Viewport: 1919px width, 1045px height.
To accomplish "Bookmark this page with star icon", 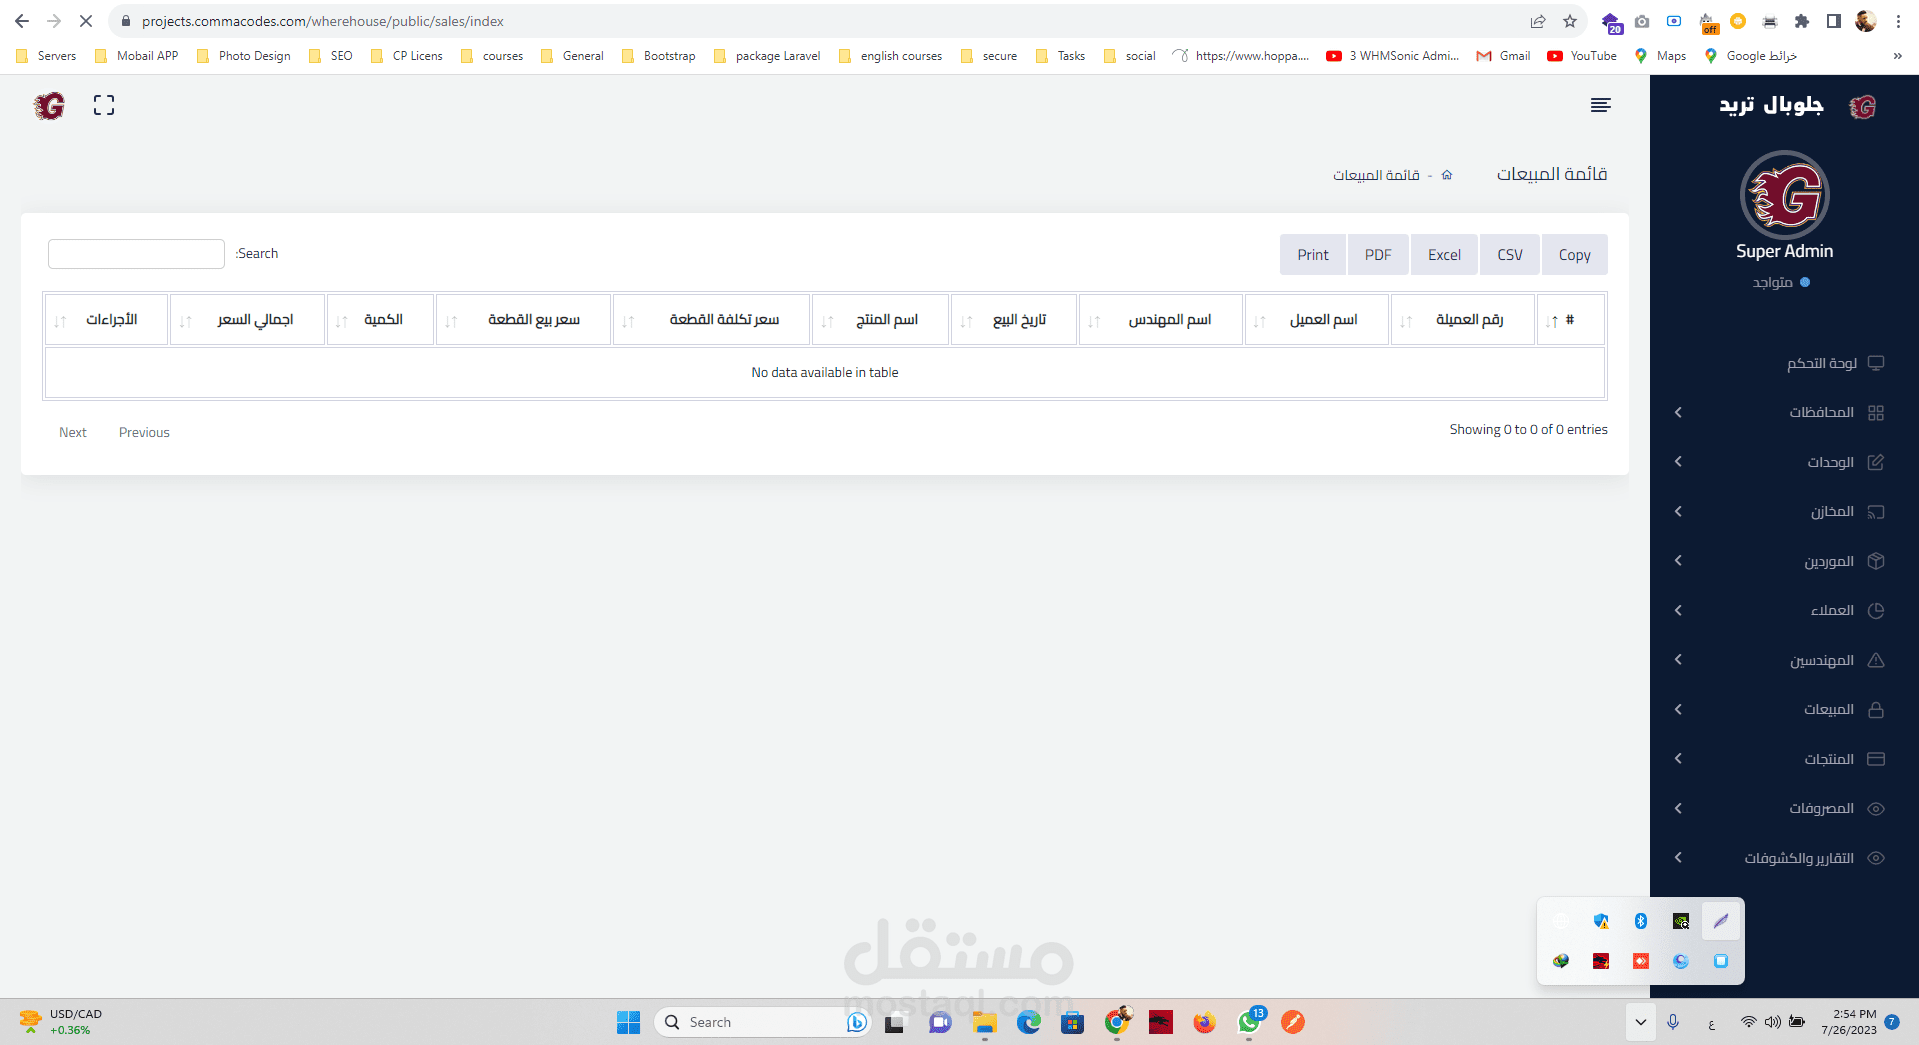I will click(1570, 21).
